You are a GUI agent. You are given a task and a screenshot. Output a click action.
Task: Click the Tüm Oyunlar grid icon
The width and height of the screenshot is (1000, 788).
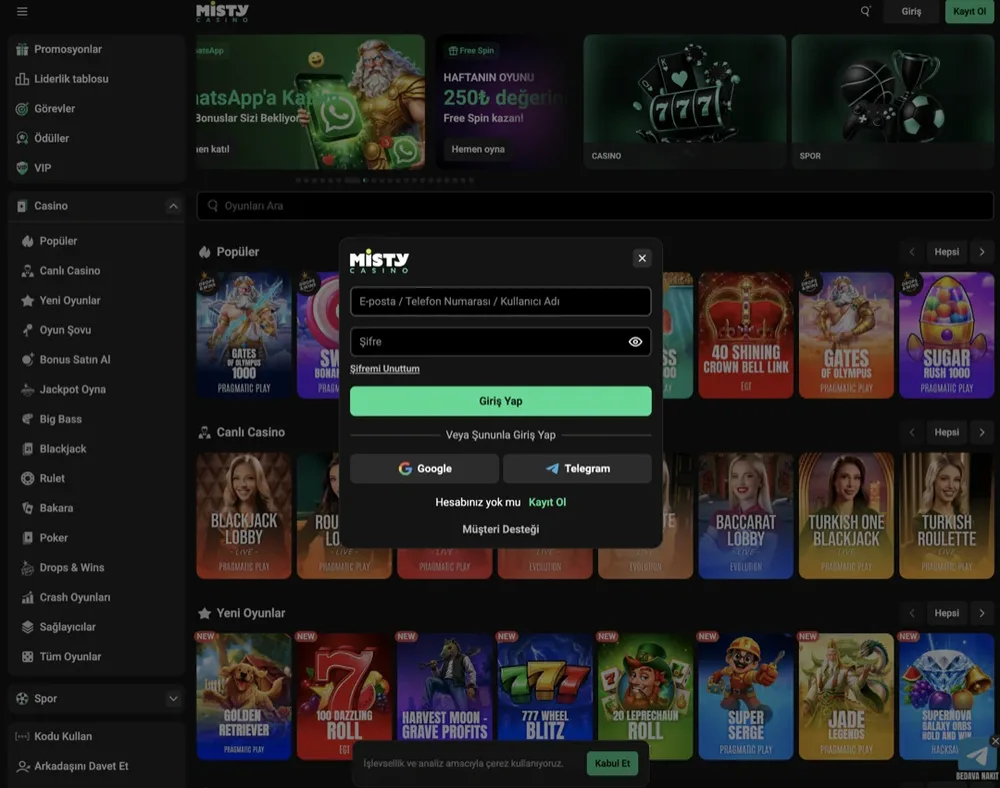coord(27,657)
